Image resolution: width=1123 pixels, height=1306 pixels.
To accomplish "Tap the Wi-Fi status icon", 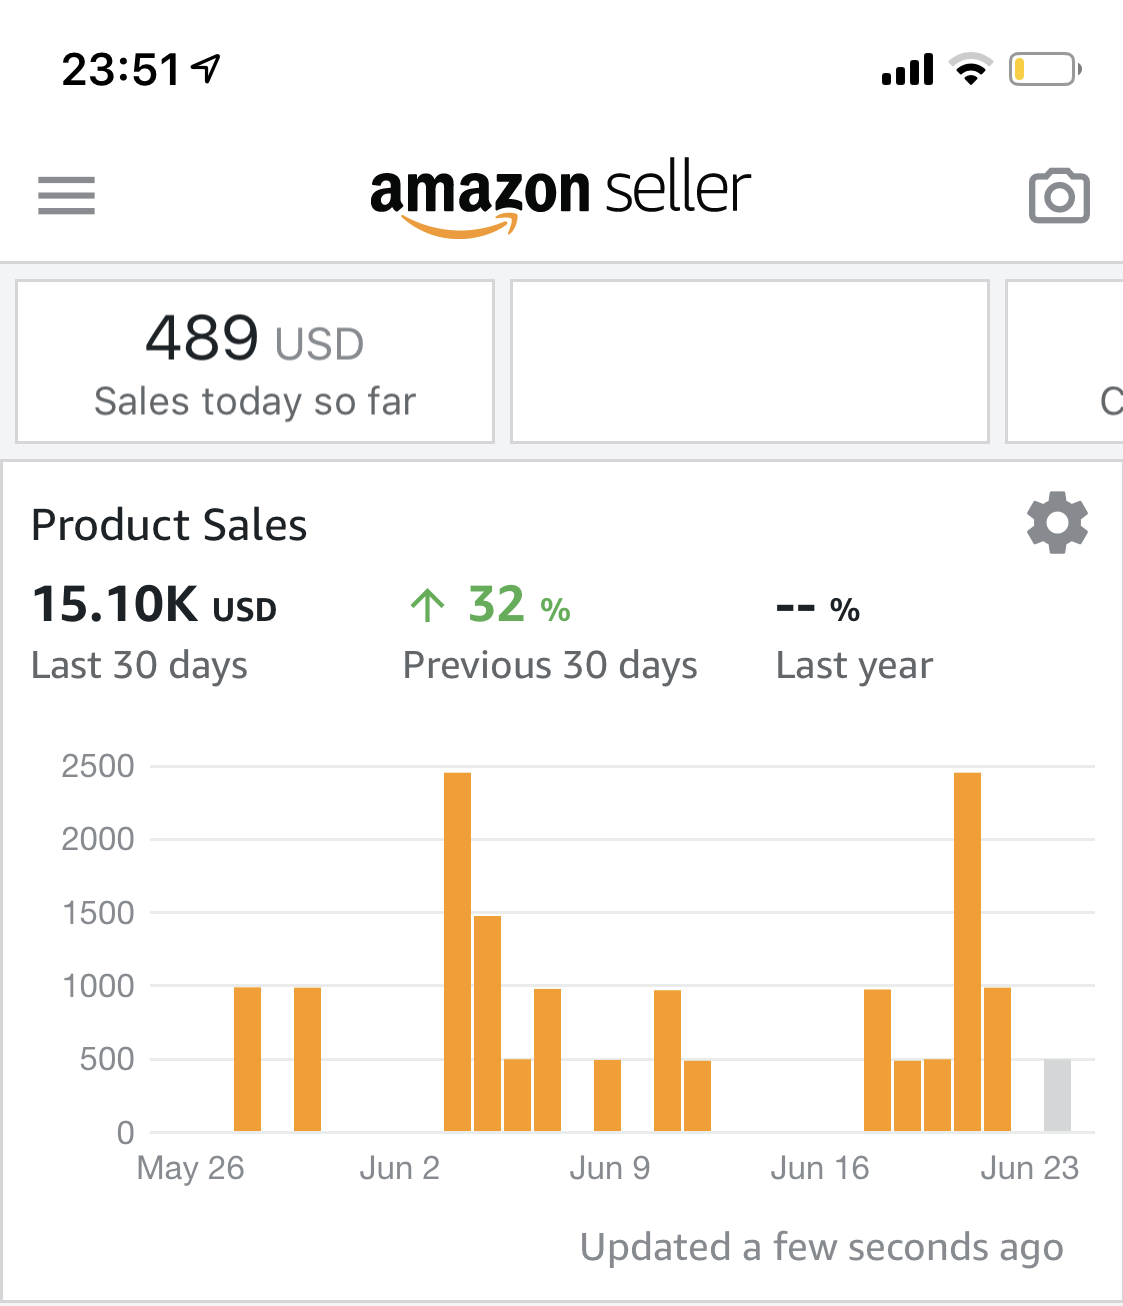I will point(970,69).
